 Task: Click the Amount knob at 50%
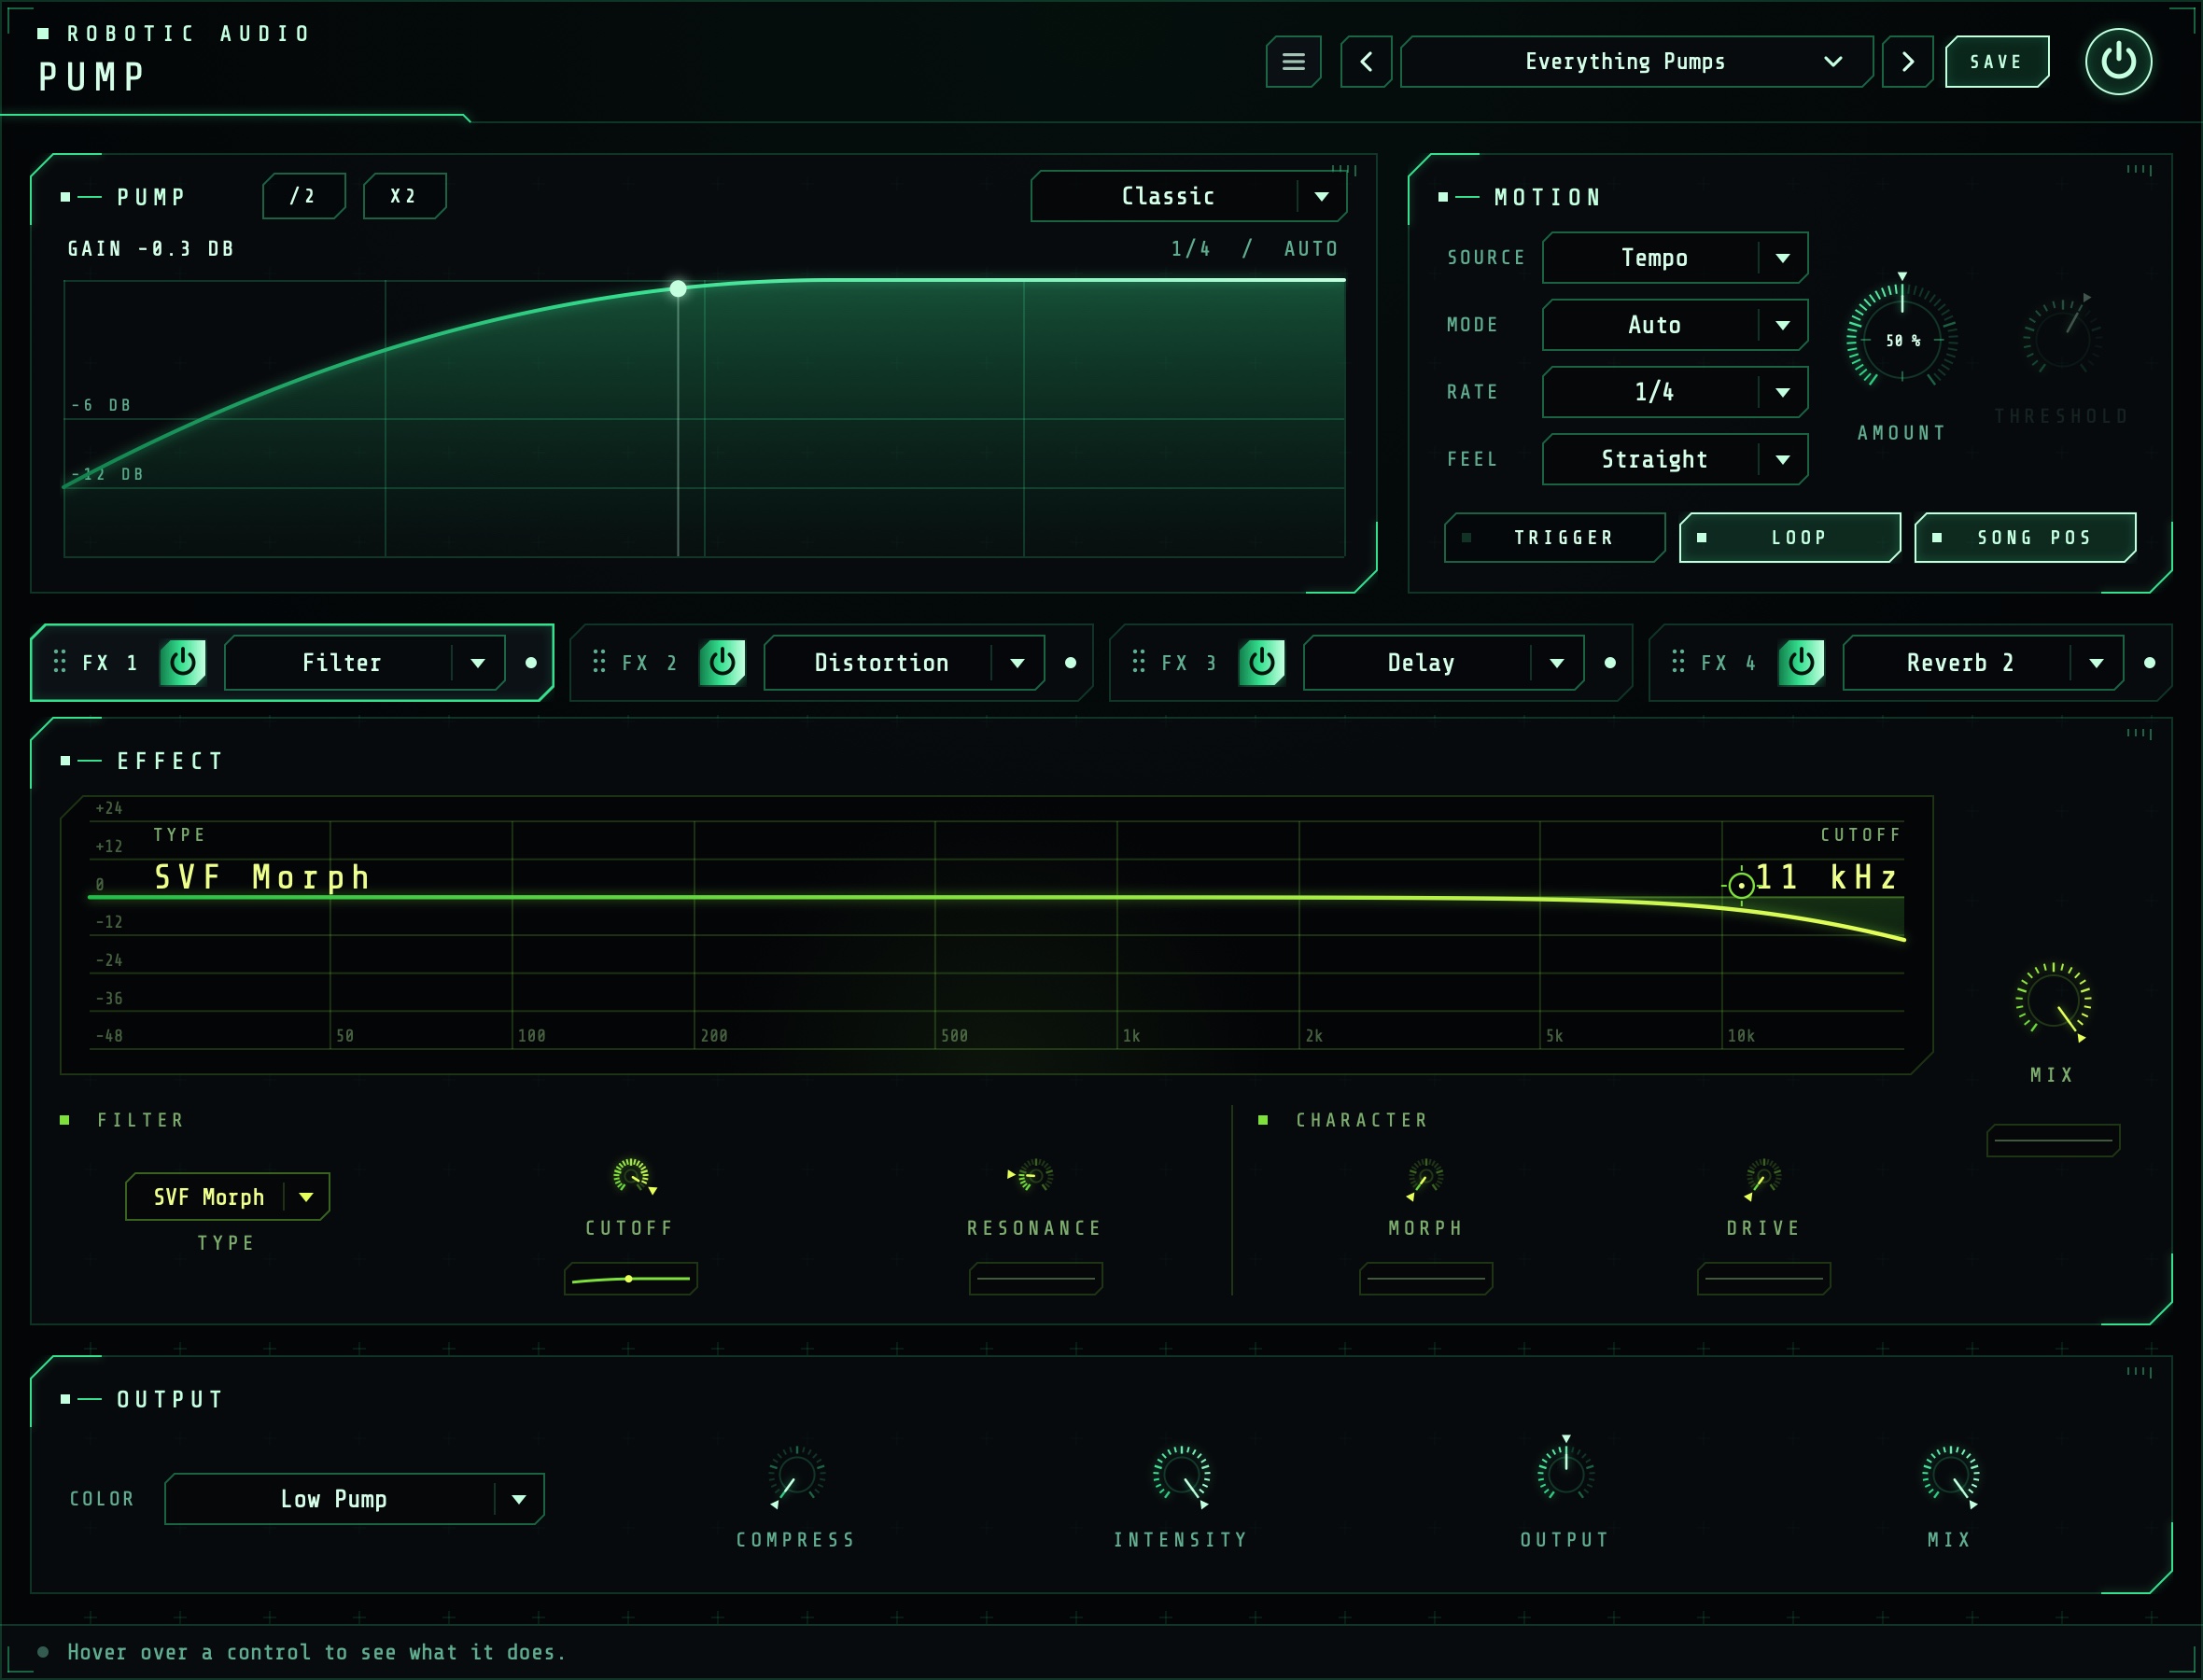(x=1902, y=340)
